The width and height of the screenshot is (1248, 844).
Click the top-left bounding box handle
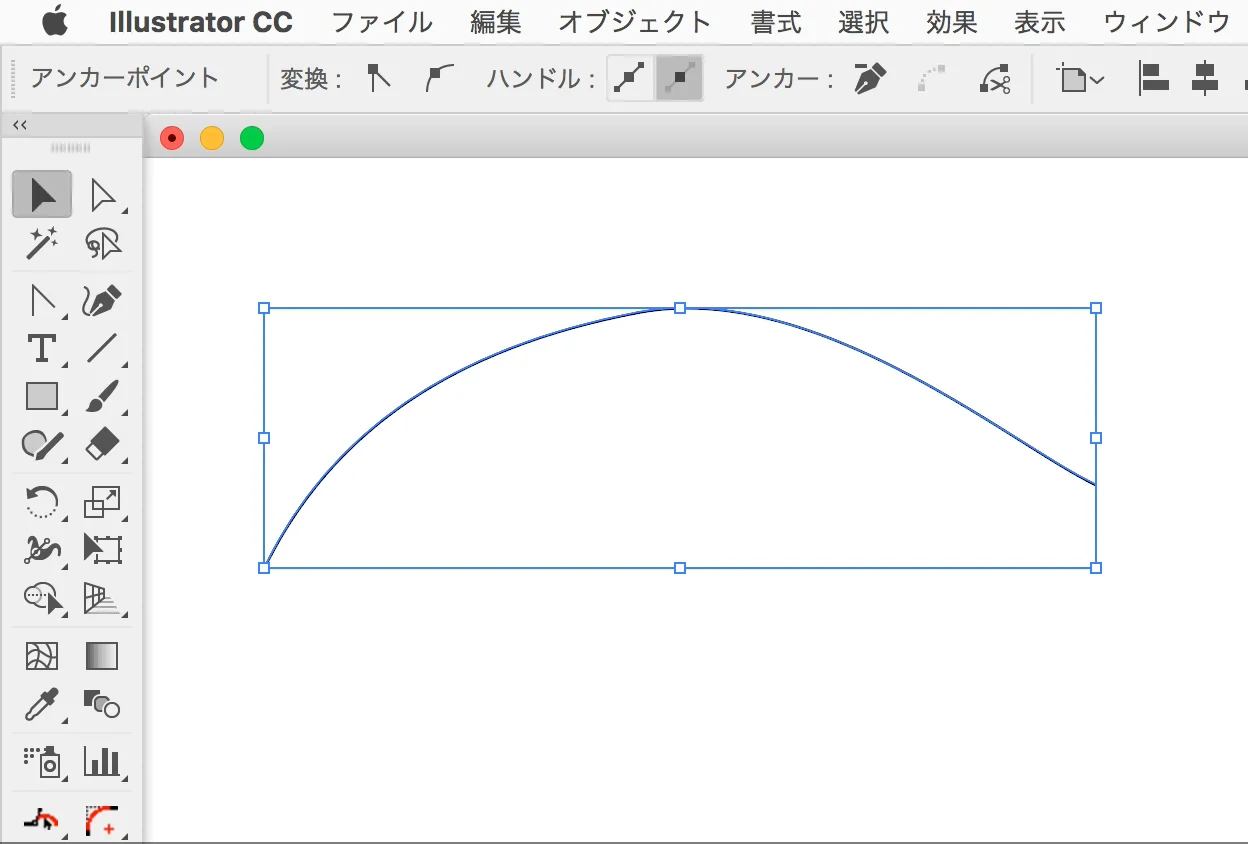pyautogui.click(x=264, y=308)
